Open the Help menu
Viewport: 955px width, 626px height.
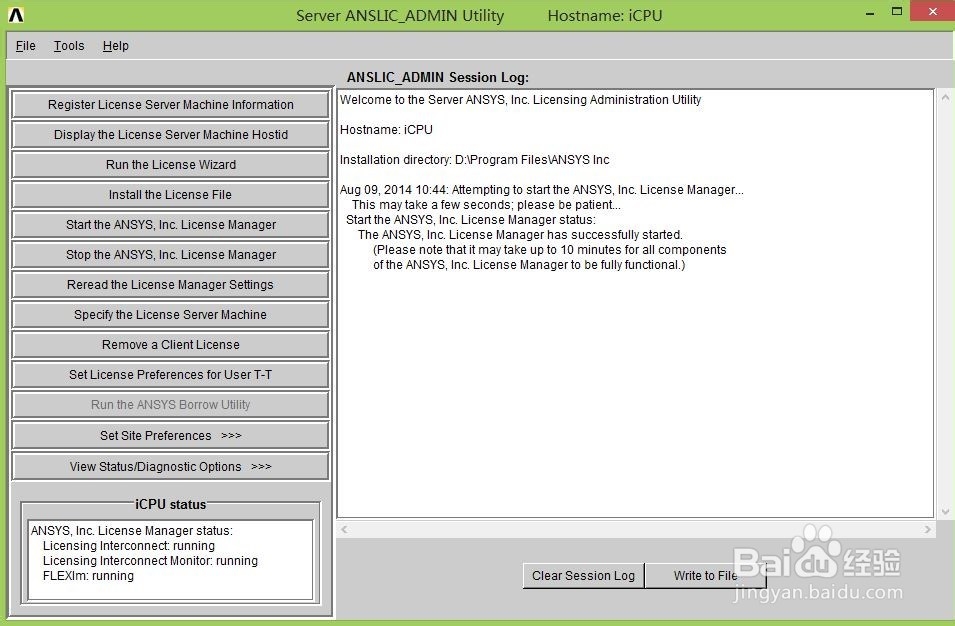(x=115, y=45)
